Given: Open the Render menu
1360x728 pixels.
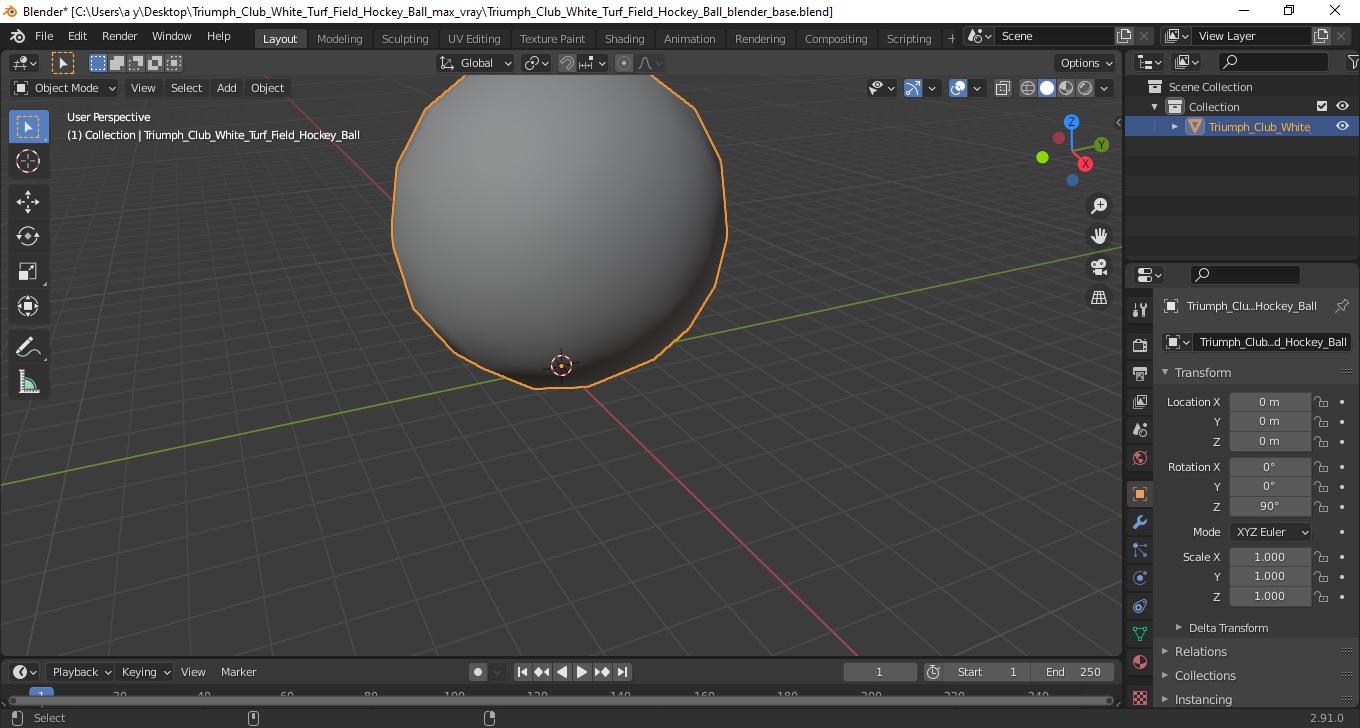Looking at the screenshot, I should (x=120, y=36).
